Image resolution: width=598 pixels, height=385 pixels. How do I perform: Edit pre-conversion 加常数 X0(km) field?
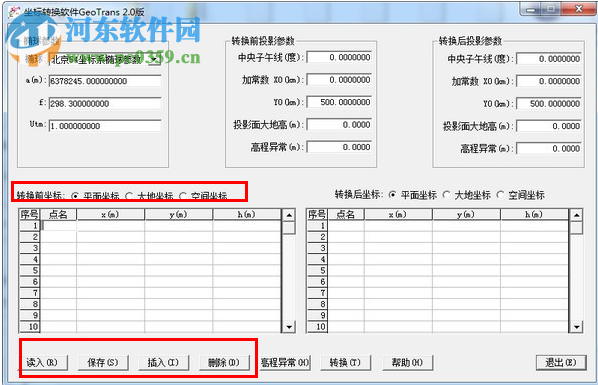339,80
